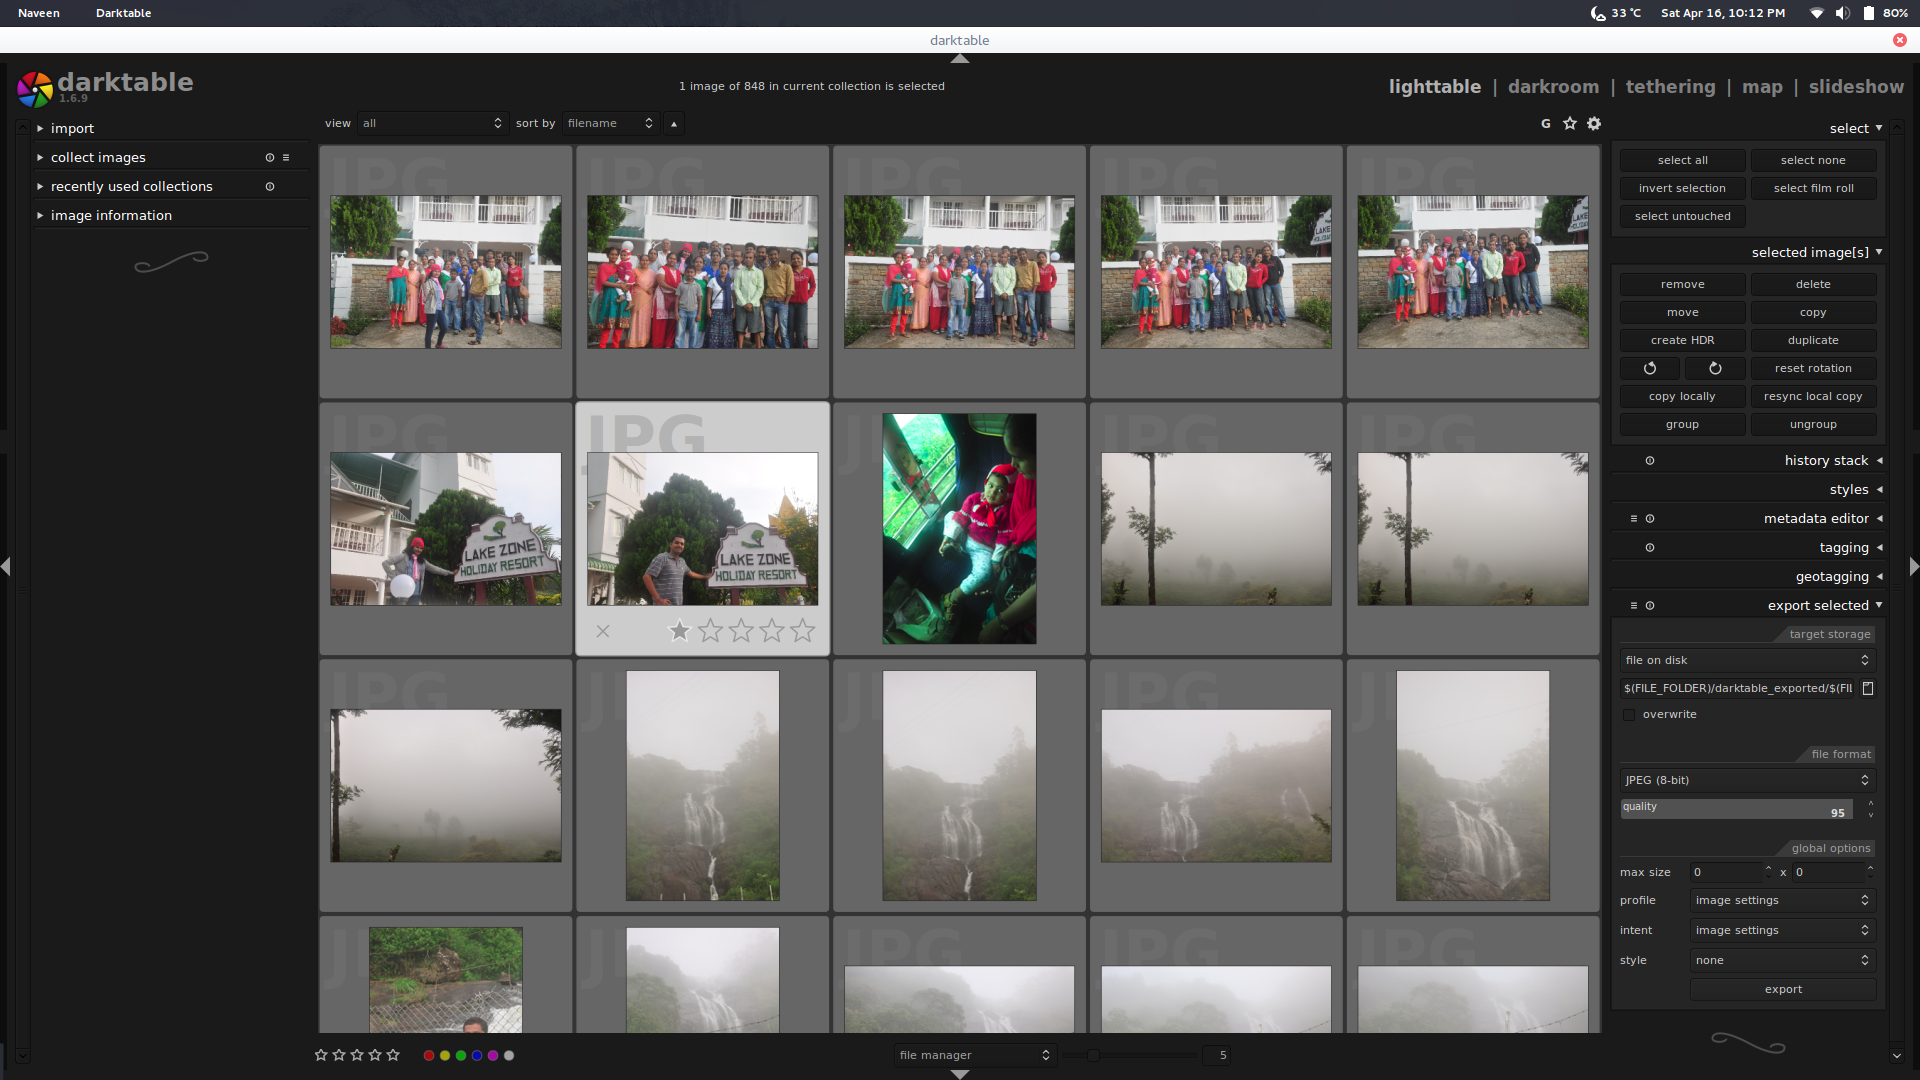Open the view filter dropdown set to all
The height and width of the screenshot is (1080, 1920).
point(432,124)
